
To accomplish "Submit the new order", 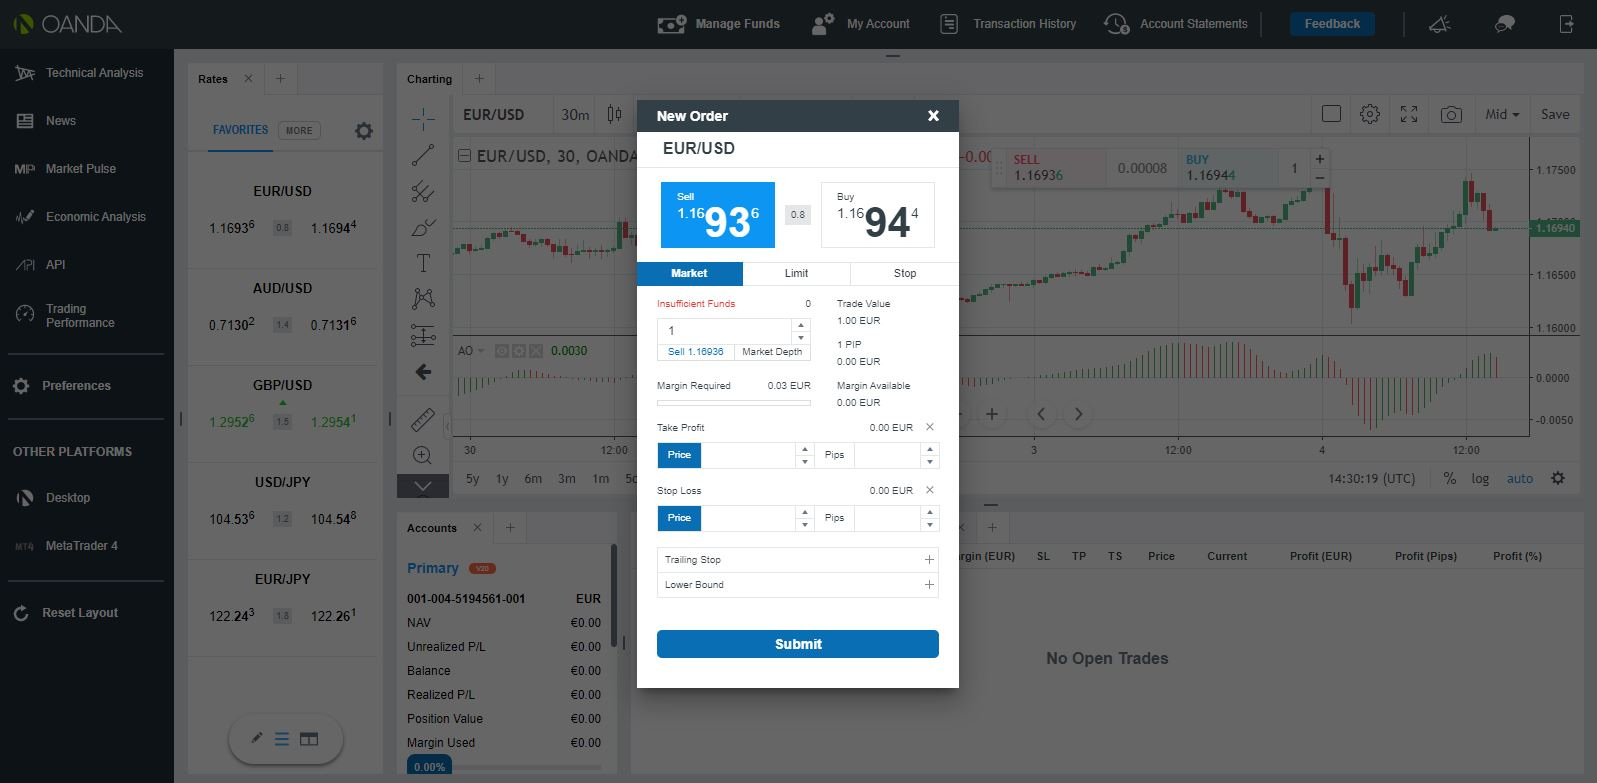I will click(797, 644).
